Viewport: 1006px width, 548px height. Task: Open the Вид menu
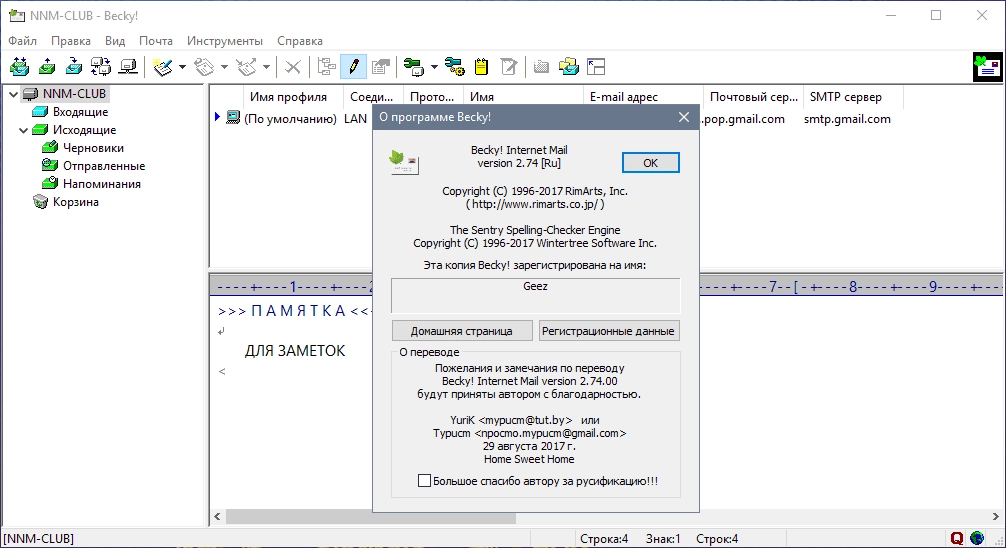(x=115, y=40)
